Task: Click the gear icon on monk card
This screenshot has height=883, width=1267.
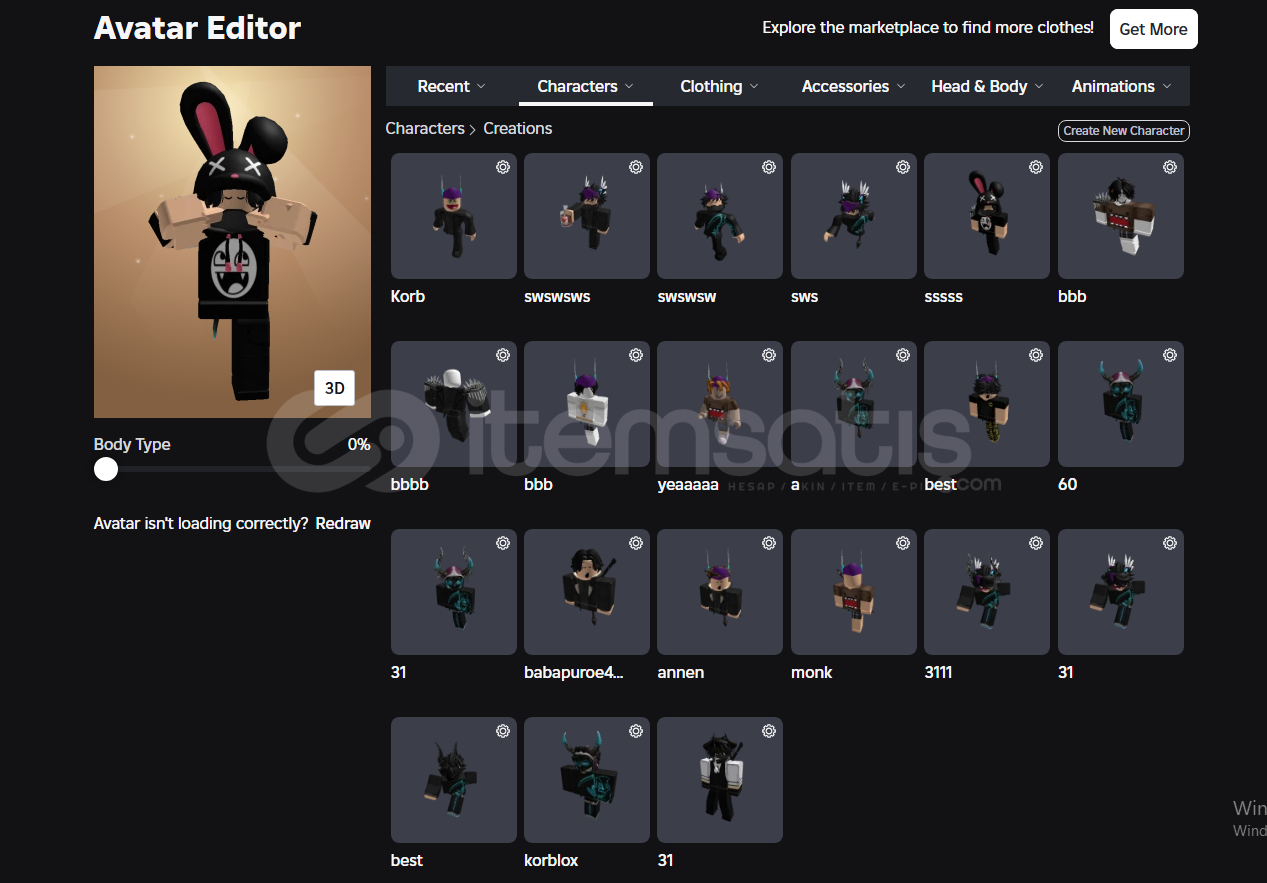Action: coord(903,543)
